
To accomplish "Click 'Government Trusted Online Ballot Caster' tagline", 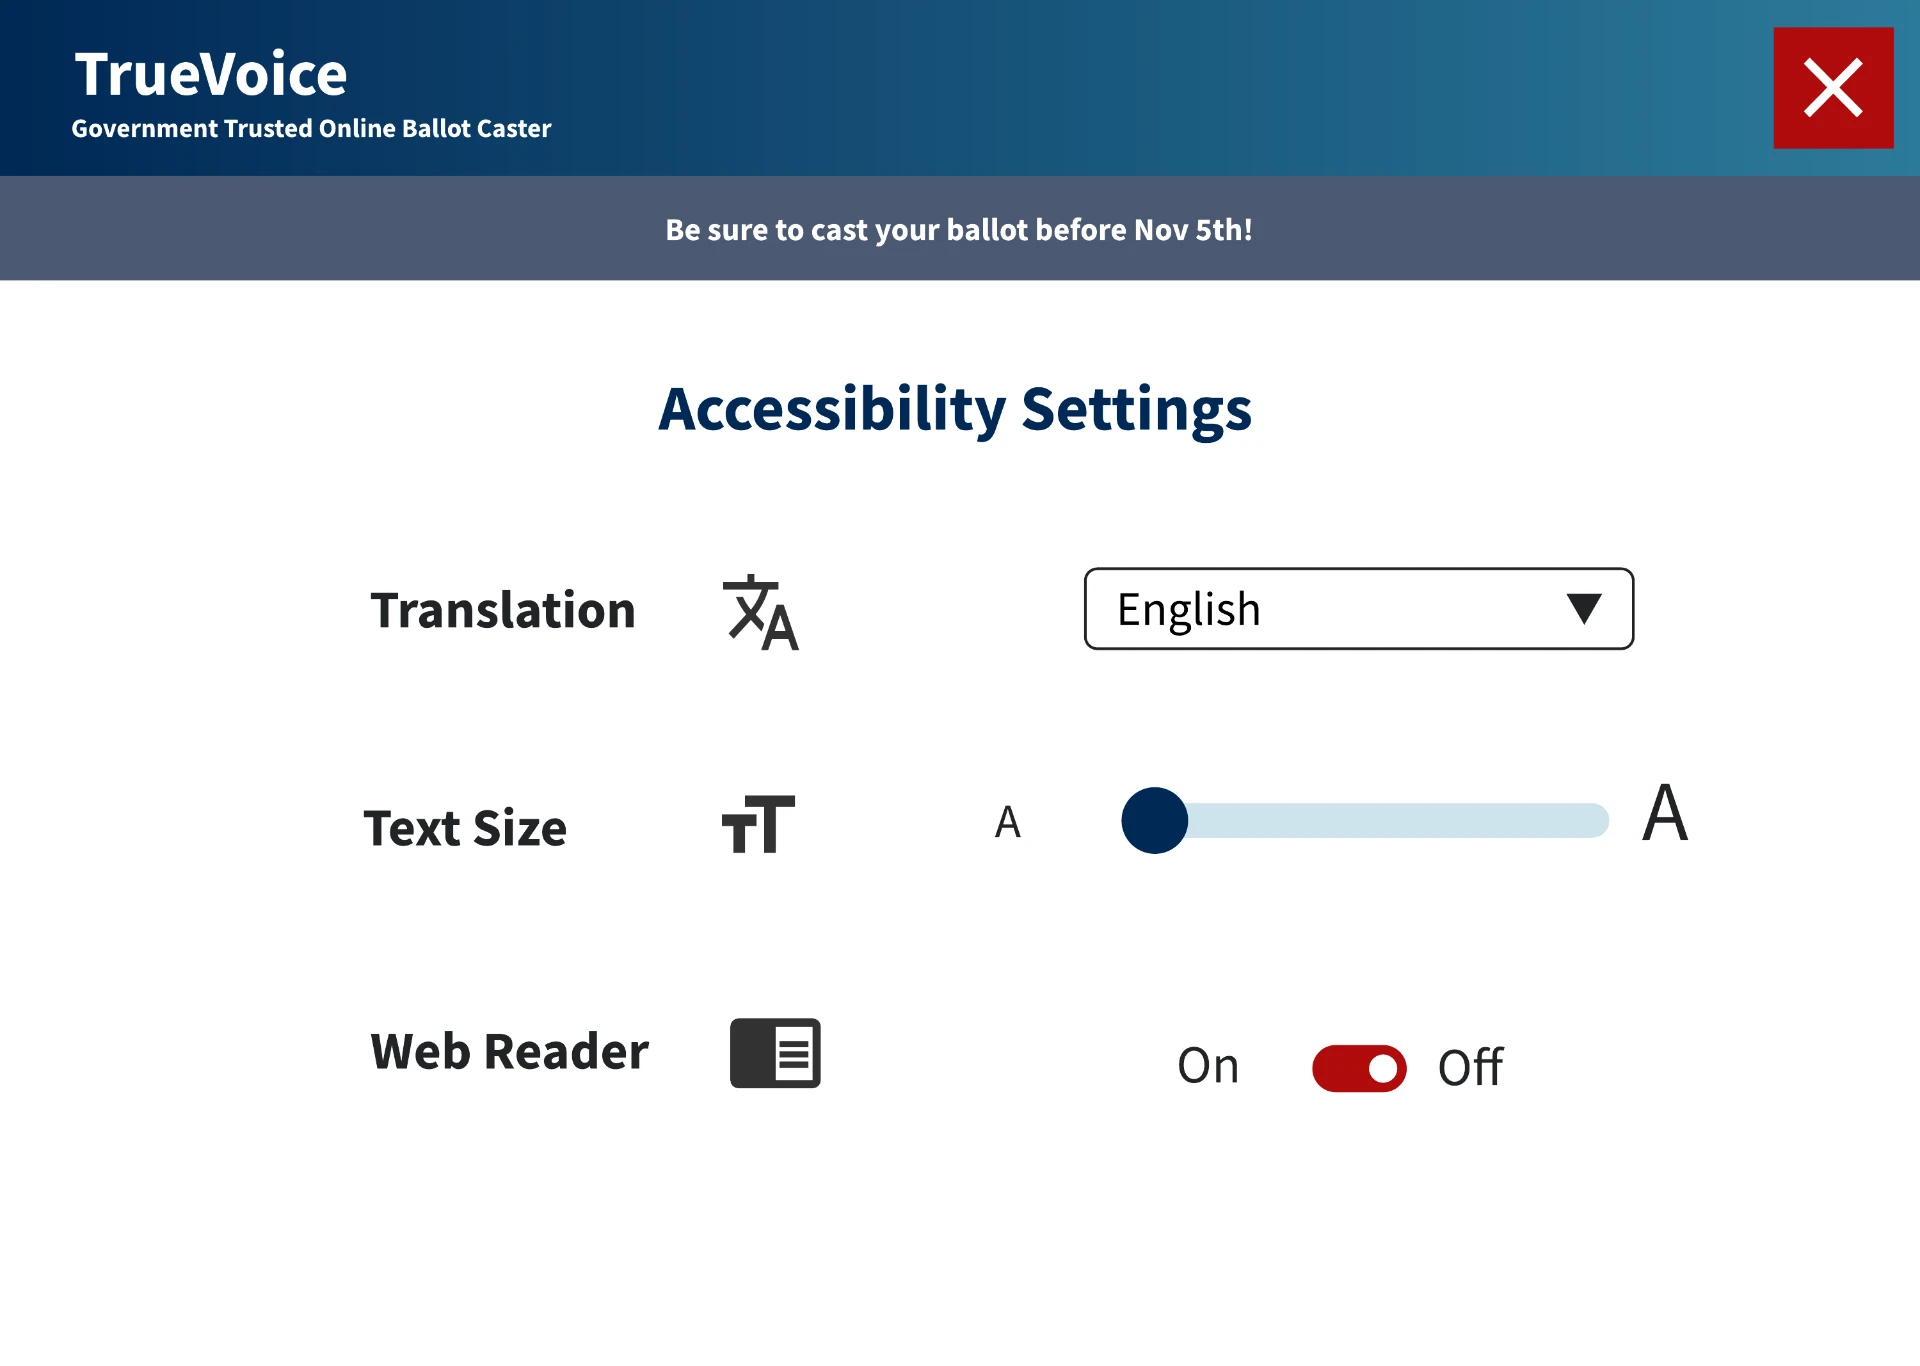I will [x=311, y=128].
